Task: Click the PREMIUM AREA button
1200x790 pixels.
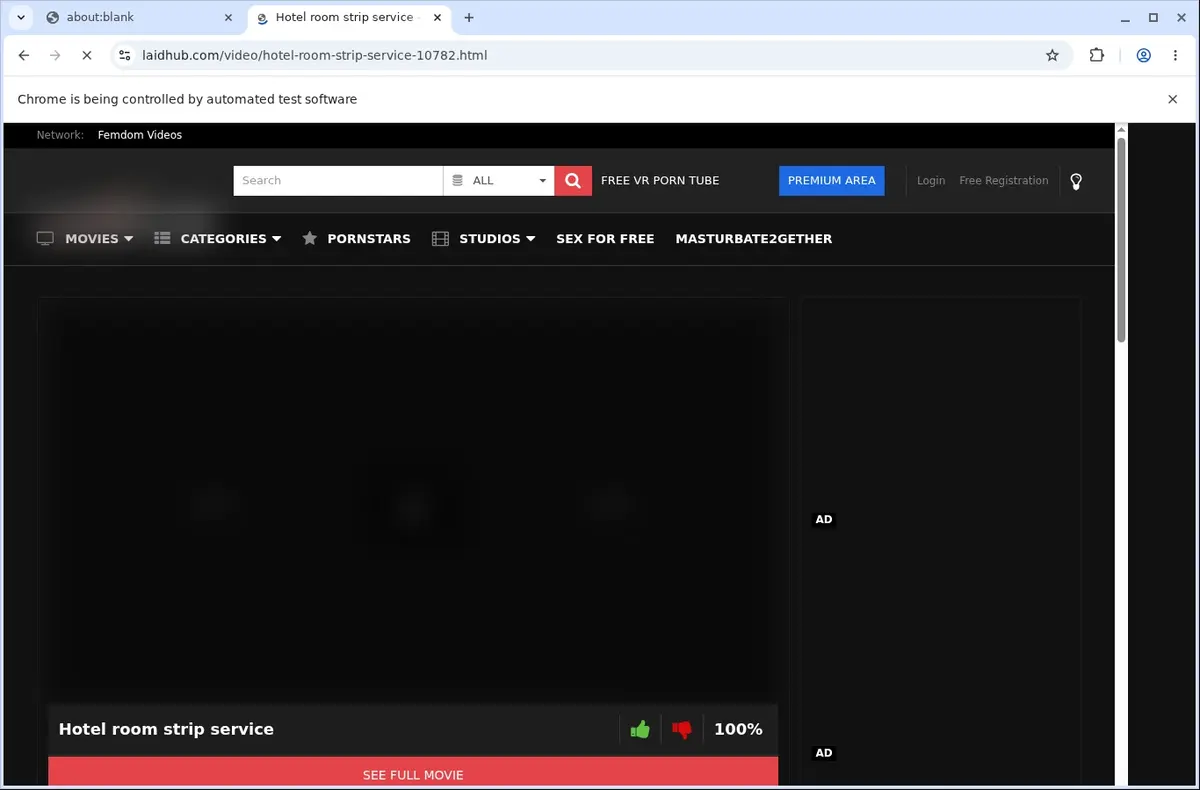Action: (x=832, y=181)
